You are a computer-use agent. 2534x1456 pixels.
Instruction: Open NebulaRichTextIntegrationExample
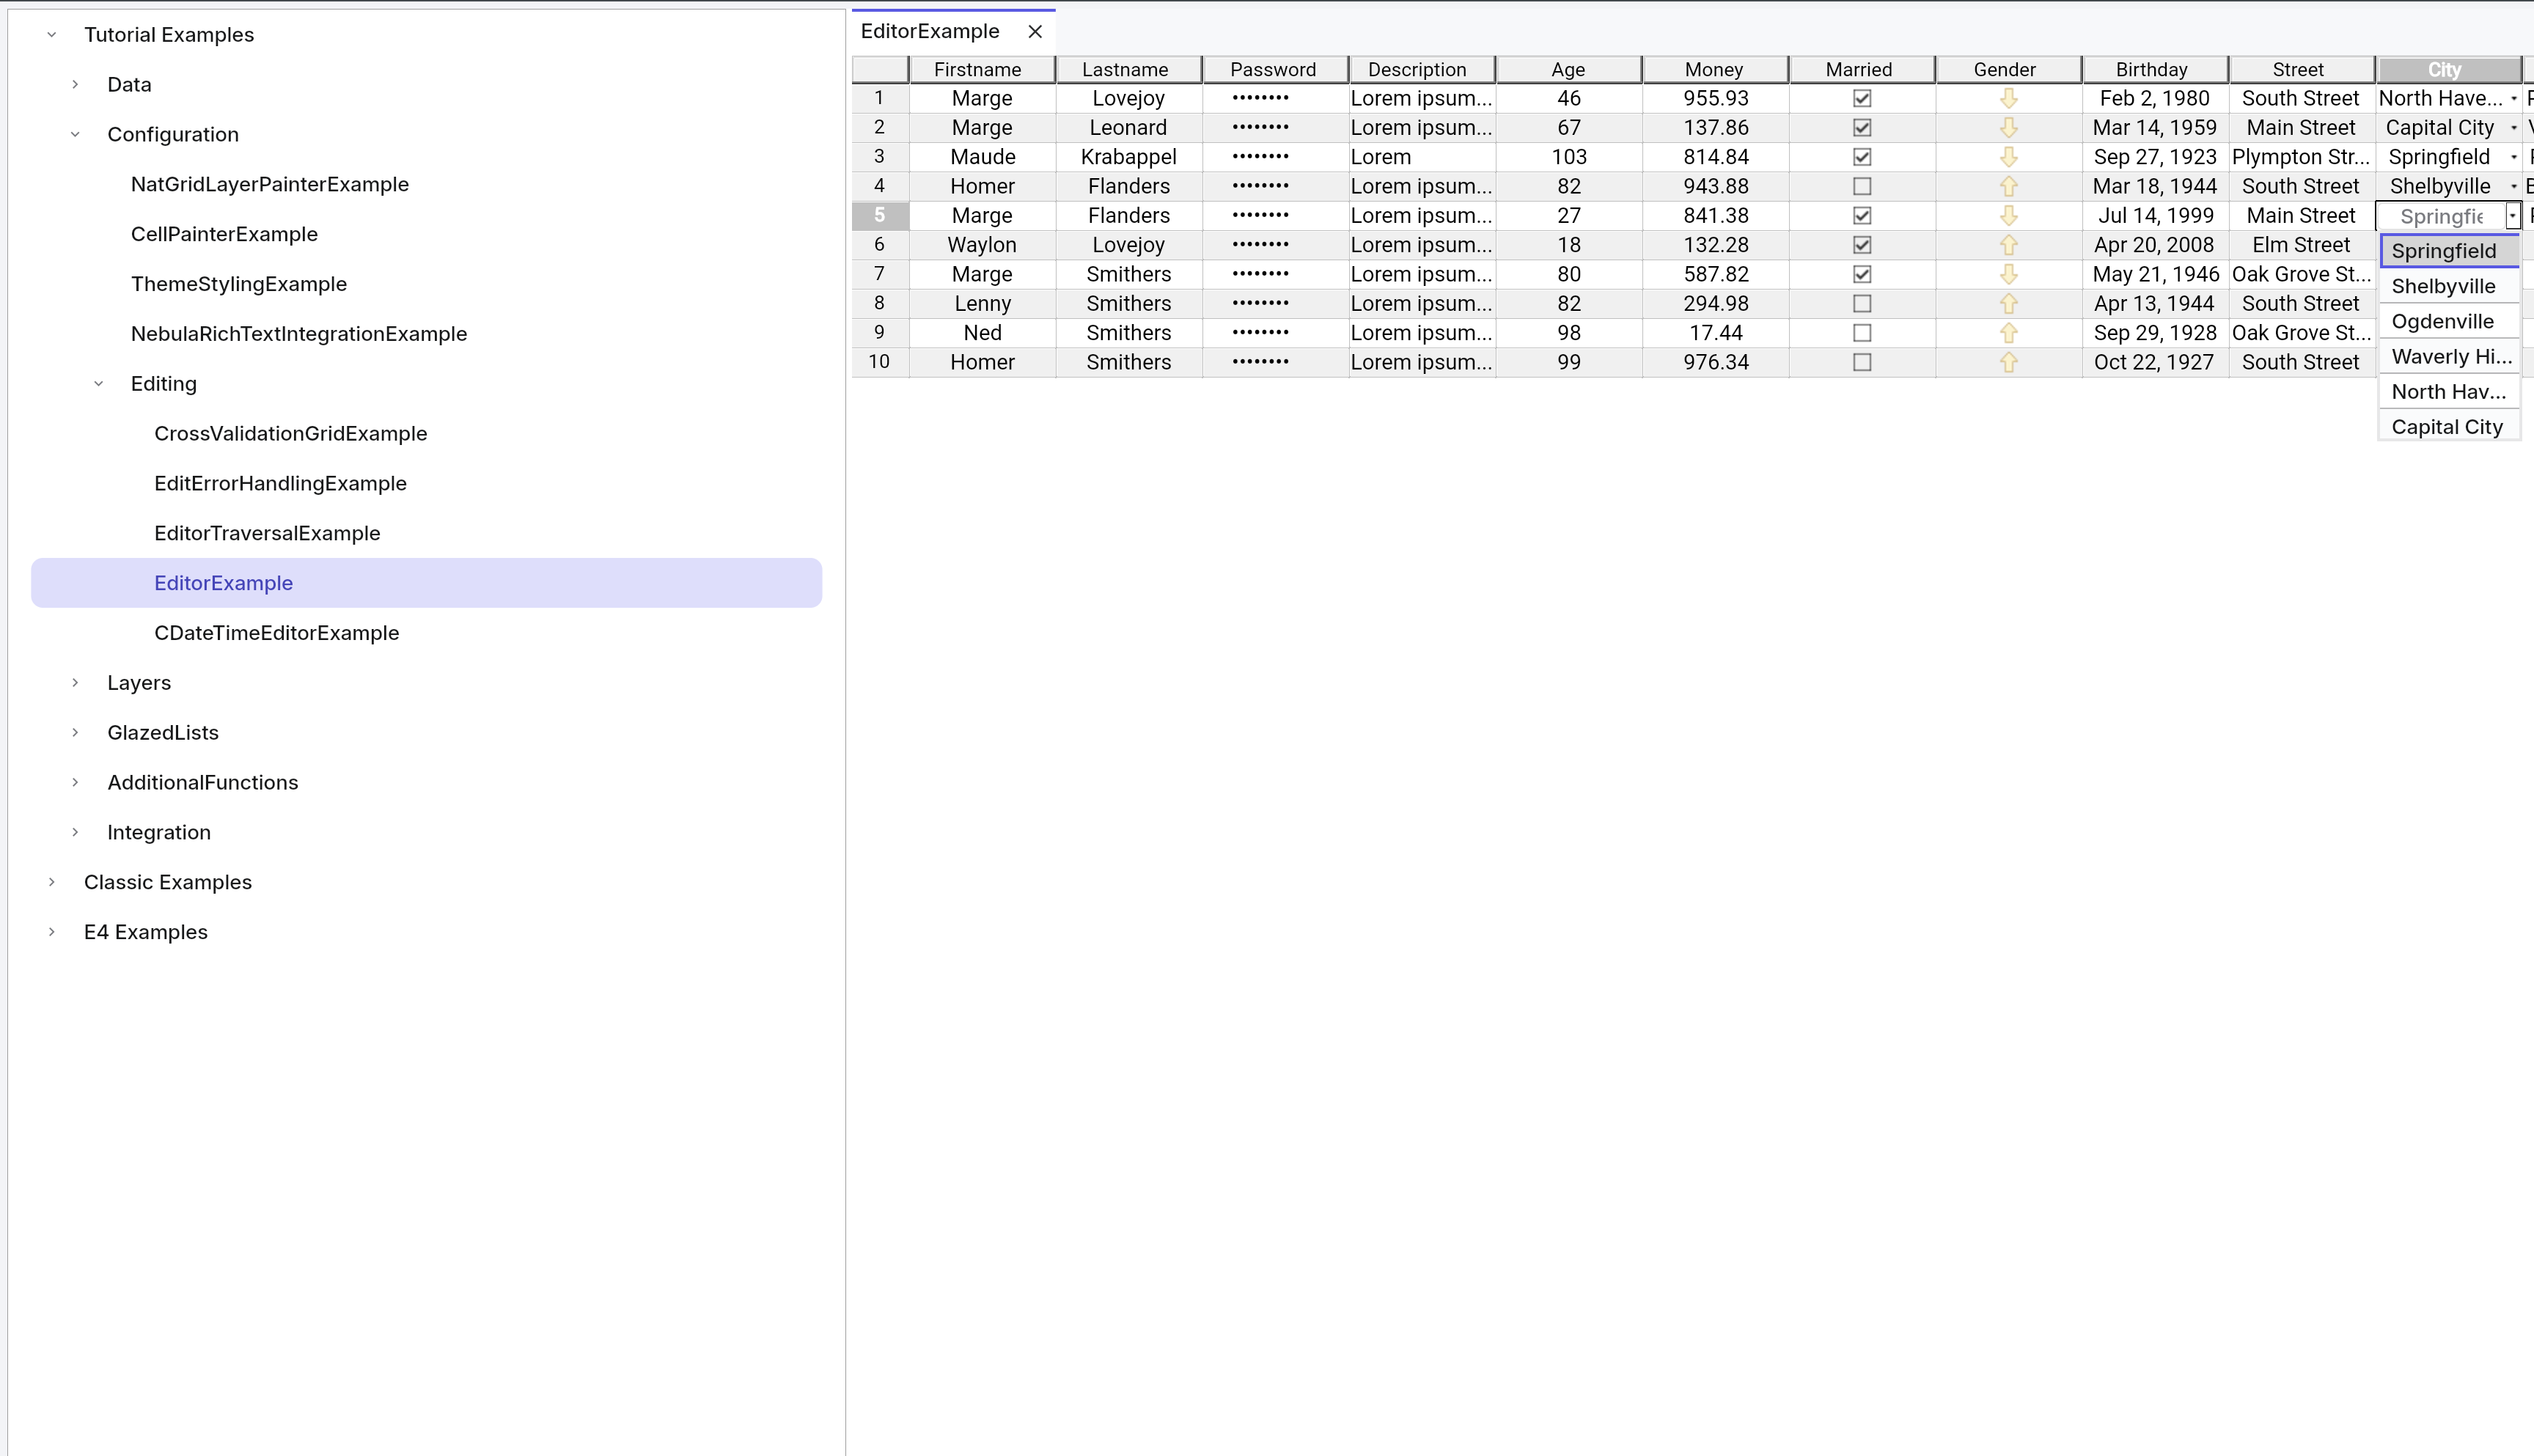click(299, 334)
